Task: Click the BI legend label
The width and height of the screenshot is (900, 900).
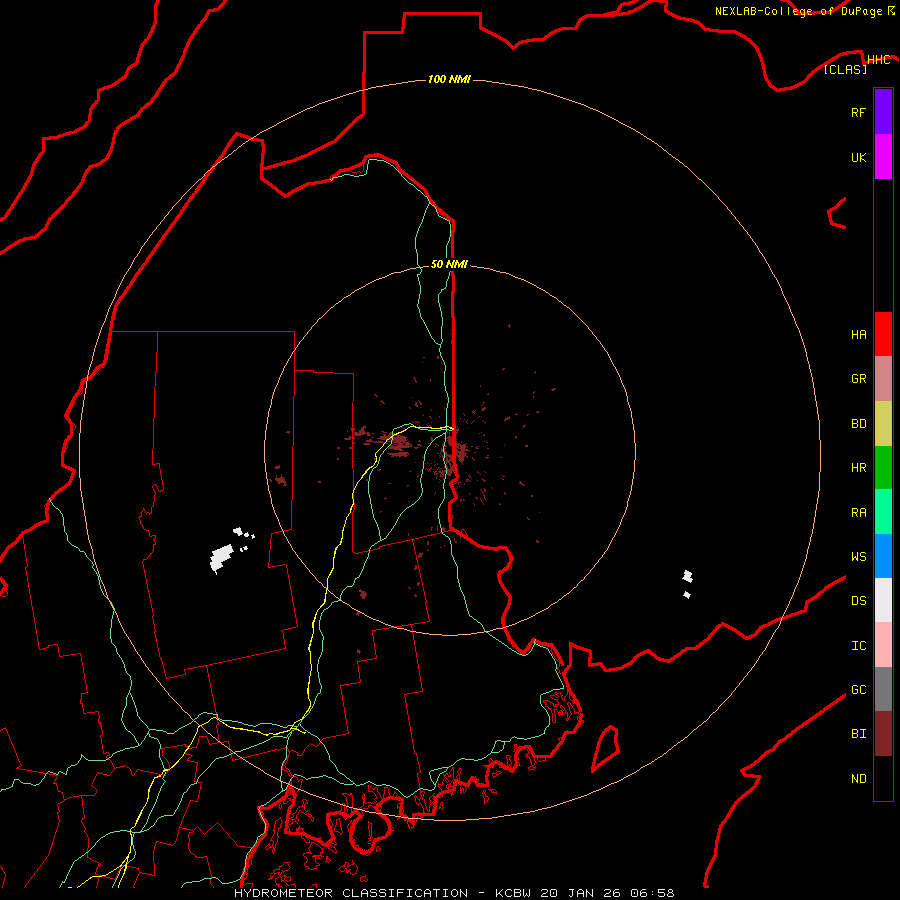Action: click(858, 734)
